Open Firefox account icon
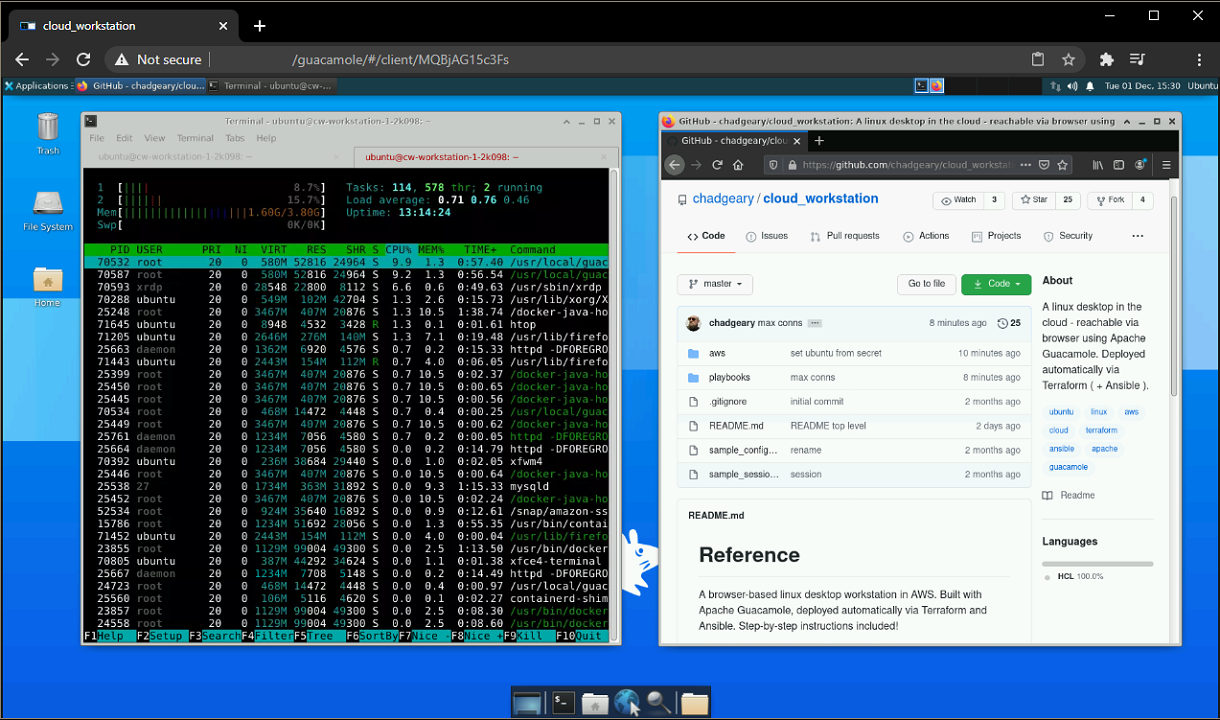1220x720 pixels. (x=1140, y=165)
